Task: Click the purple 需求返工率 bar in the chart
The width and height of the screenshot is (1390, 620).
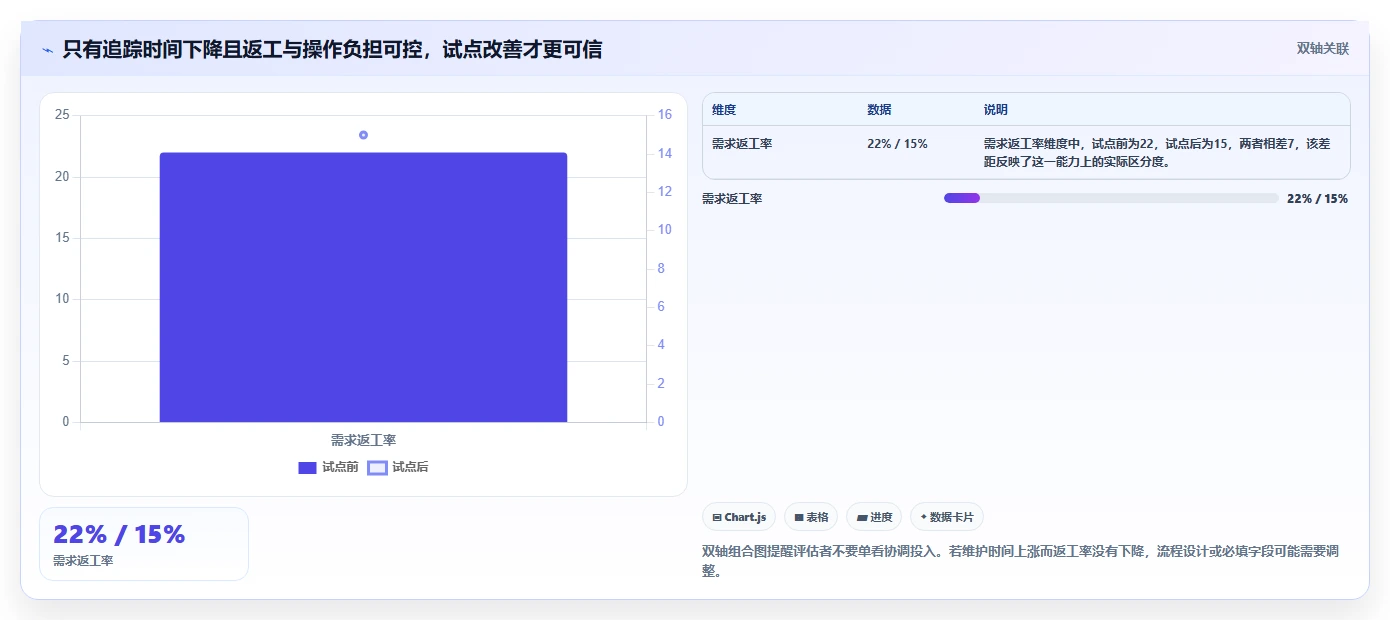Action: tap(363, 287)
